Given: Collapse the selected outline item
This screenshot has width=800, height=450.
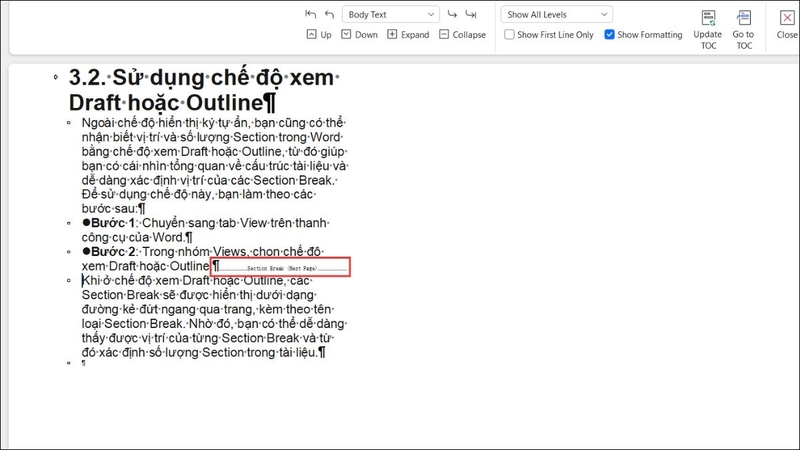Looking at the screenshot, I should click(463, 35).
